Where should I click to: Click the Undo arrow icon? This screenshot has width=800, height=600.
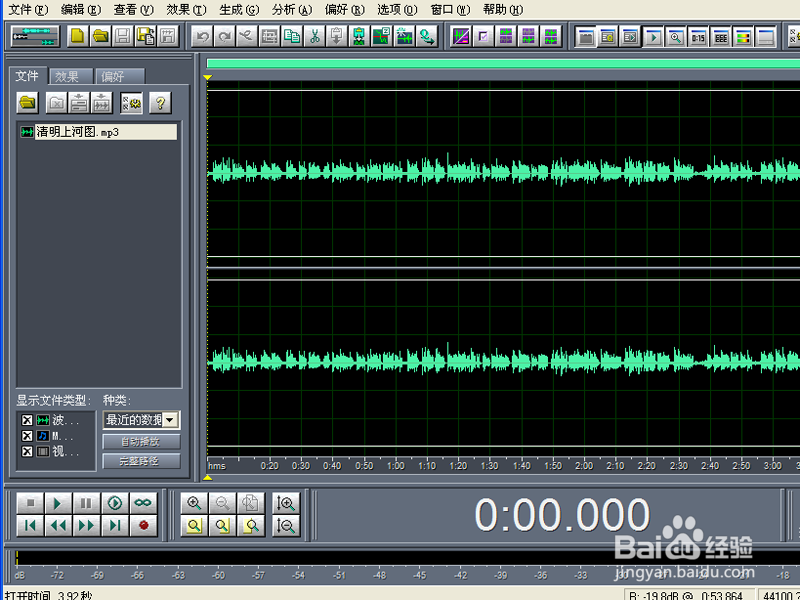(x=202, y=36)
